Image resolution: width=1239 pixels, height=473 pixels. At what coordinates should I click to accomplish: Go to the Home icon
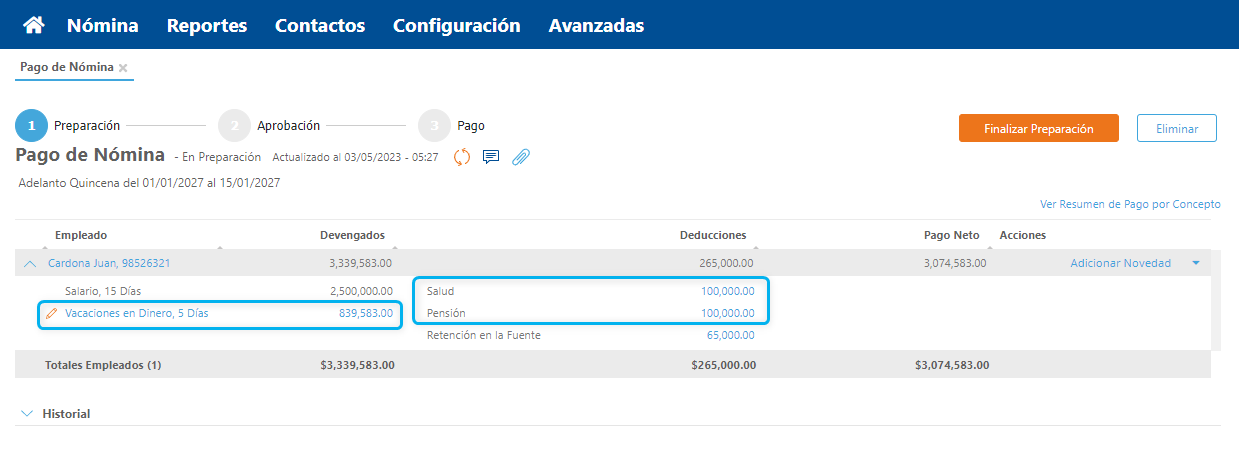click(x=34, y=25)
